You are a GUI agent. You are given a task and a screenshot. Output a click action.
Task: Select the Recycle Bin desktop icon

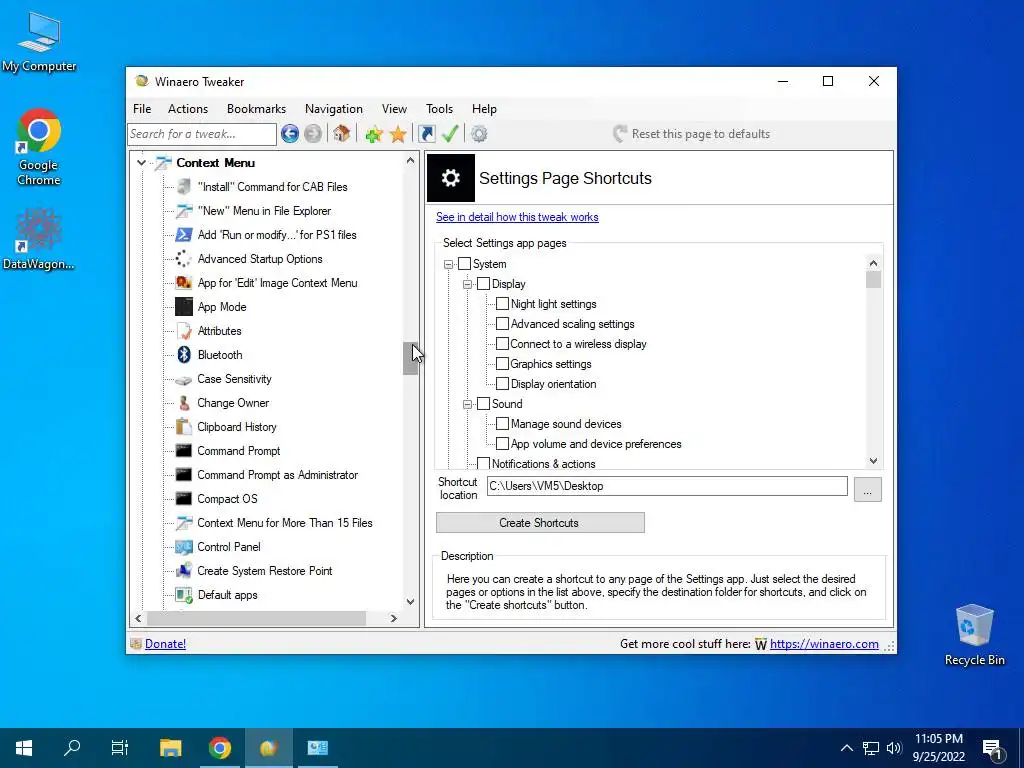(x=974, y=634)
